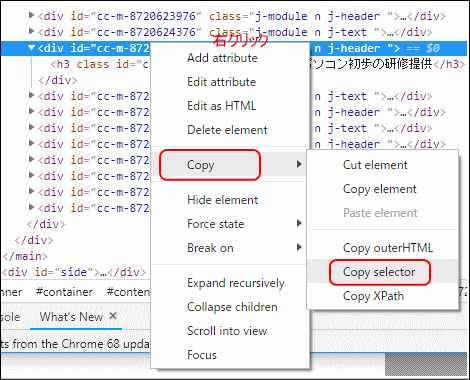
Task: Switch to the What's New tab
Action: tap(71, 317)
